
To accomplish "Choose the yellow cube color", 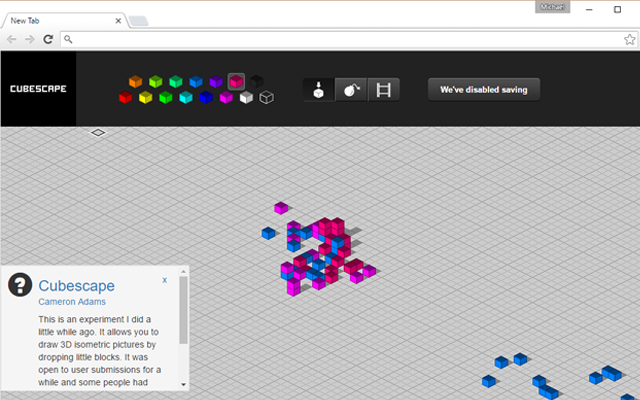I will click(x=145, y=98).
